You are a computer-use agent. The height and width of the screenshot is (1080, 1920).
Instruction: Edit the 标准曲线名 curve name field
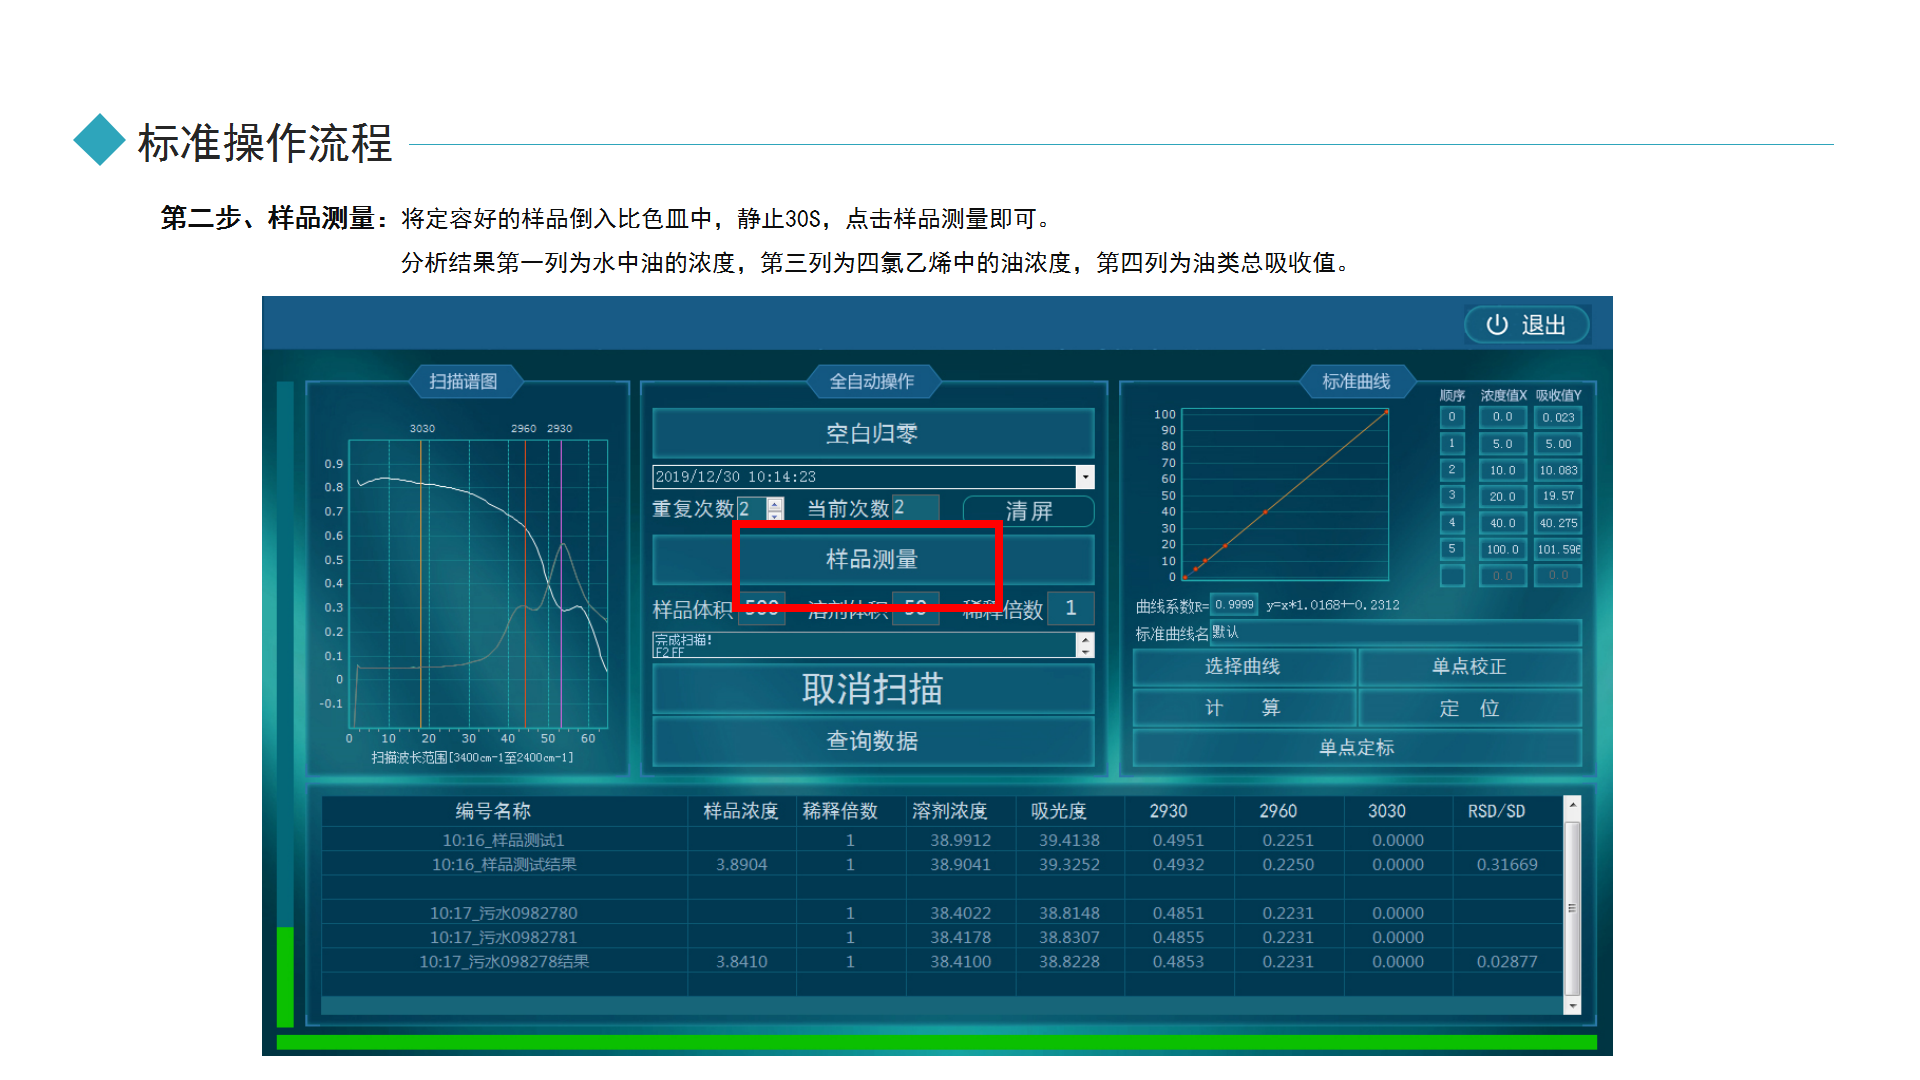1394,633
